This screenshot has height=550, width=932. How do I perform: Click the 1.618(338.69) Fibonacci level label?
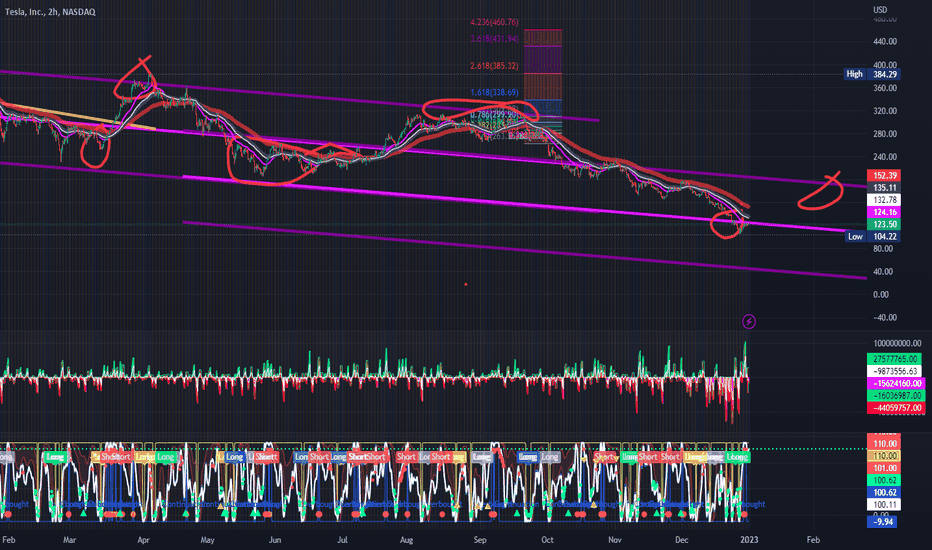495,93
